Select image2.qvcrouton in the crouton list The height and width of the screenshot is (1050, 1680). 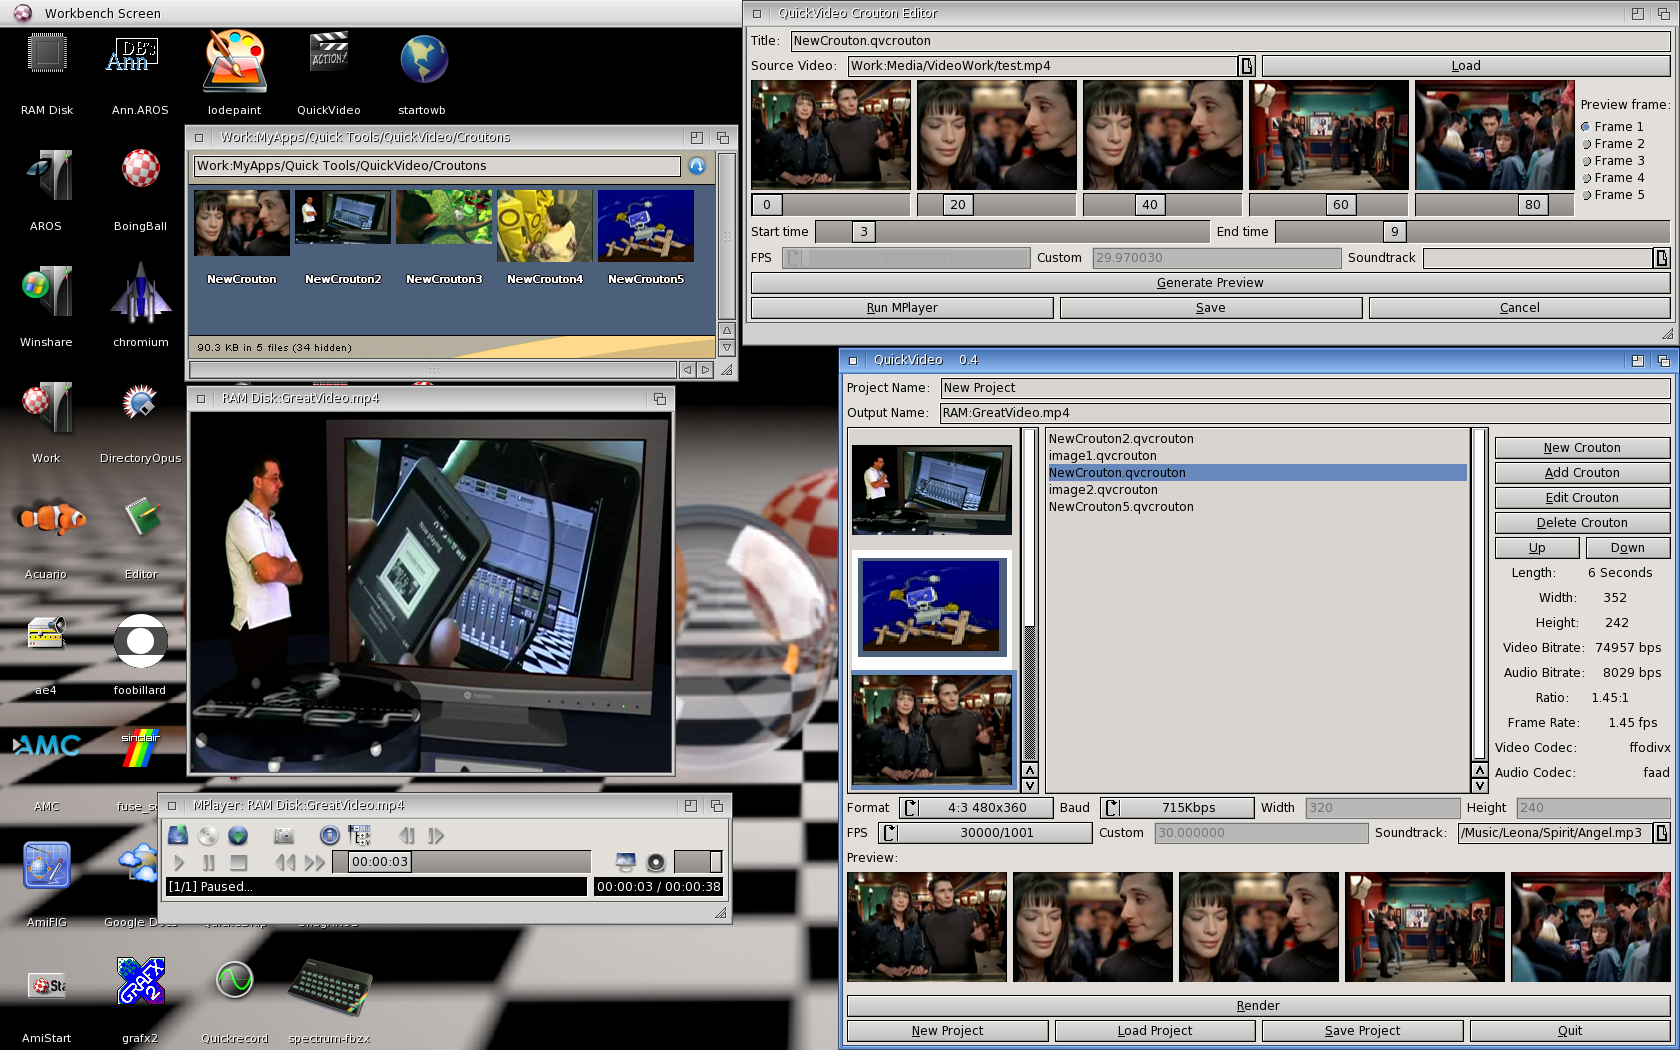click(1103, 490)
